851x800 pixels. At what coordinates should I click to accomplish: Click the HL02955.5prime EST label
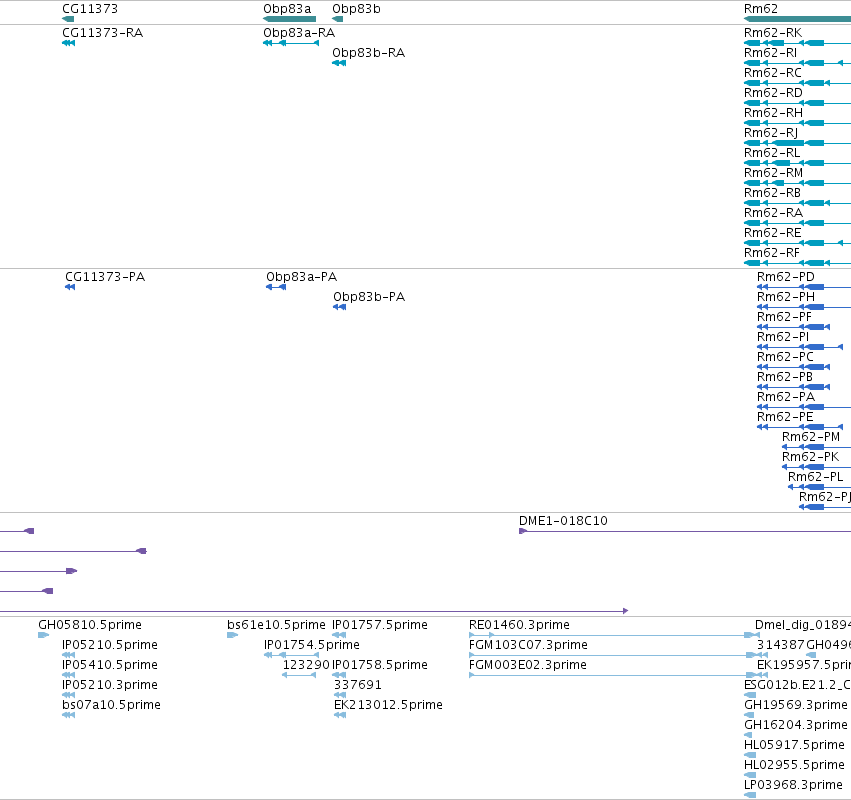(794, 766)
